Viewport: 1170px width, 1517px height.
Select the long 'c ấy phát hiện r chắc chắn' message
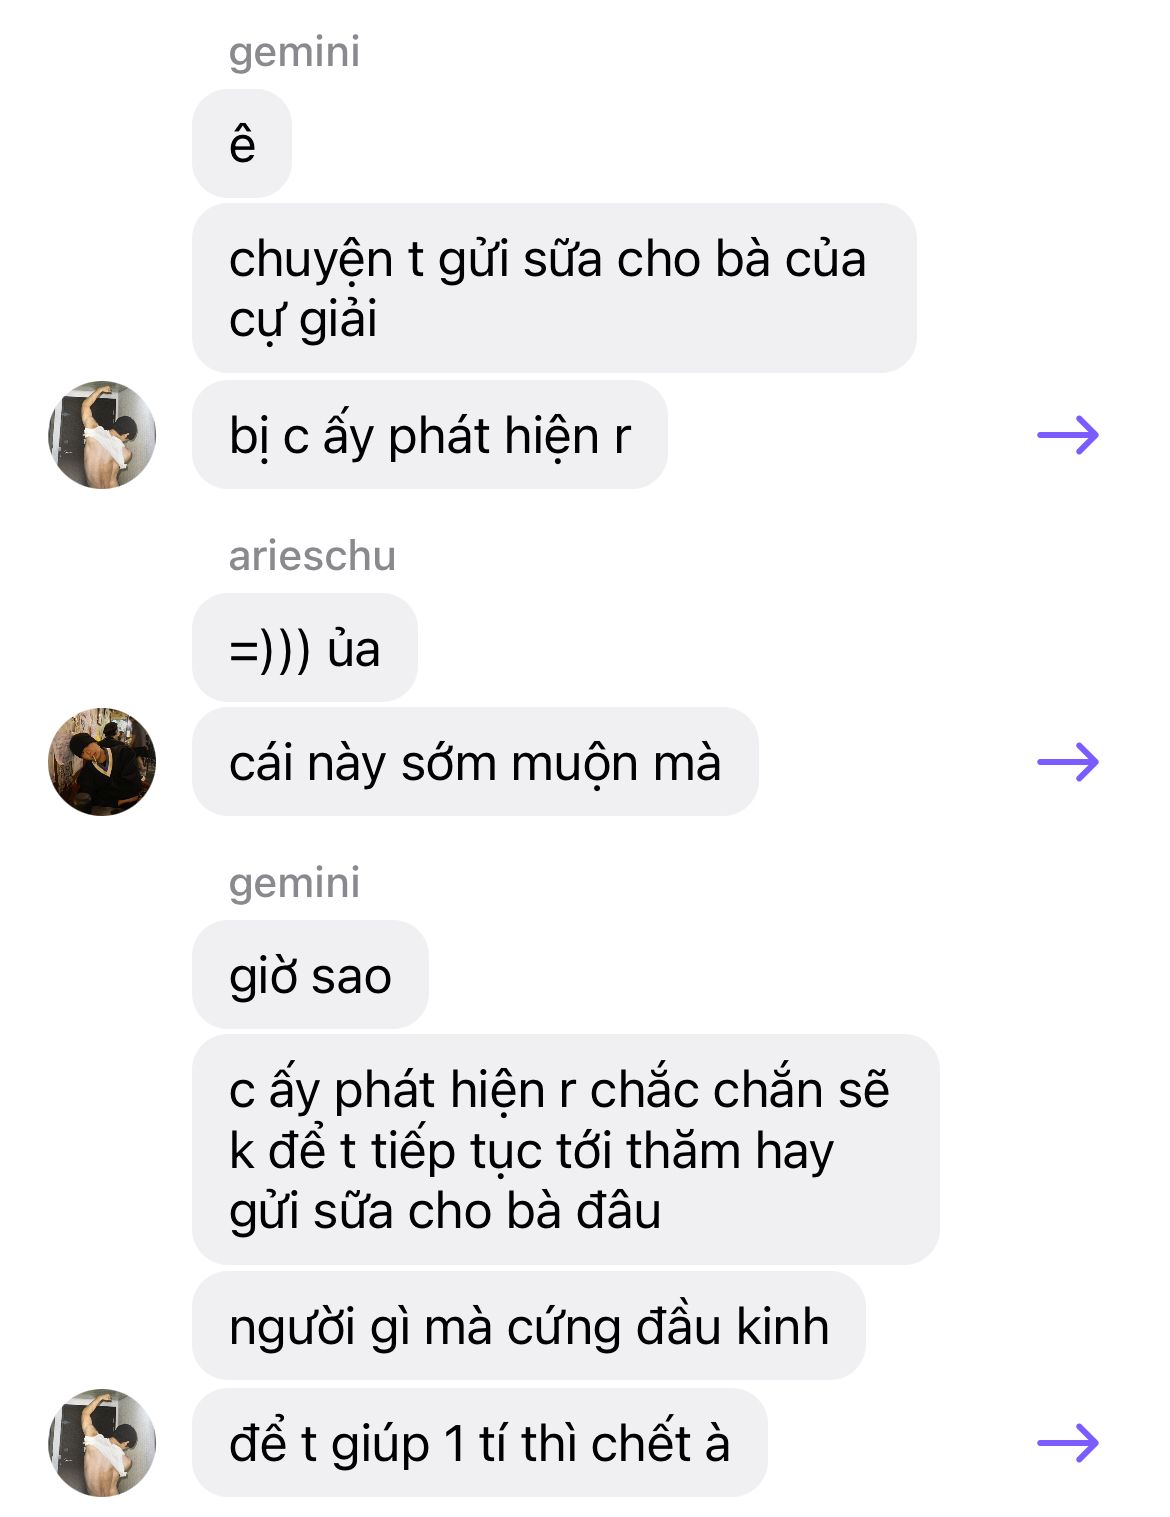tap(566, 1150)
